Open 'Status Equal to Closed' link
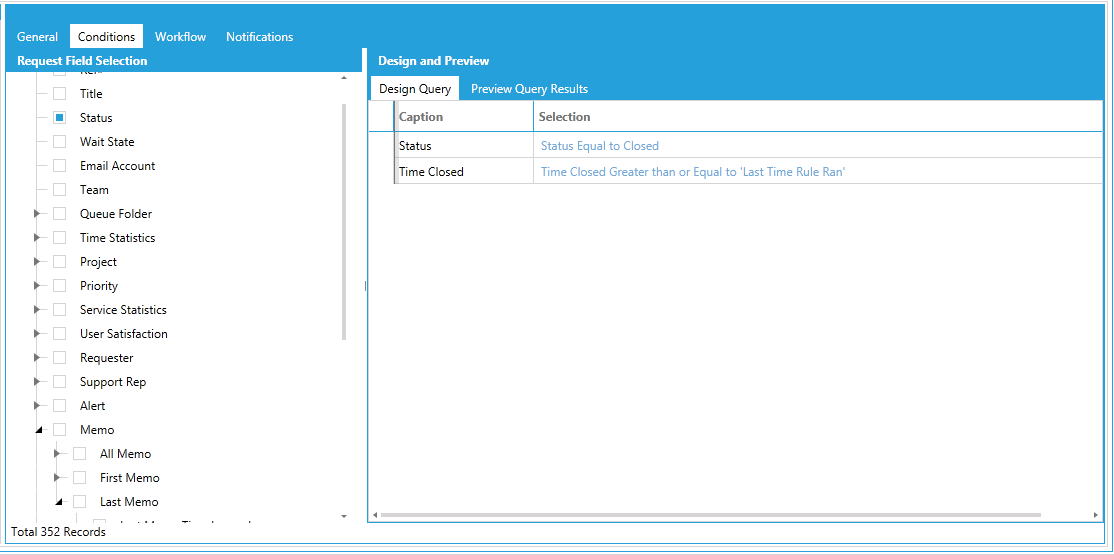 tap(600, 146)
